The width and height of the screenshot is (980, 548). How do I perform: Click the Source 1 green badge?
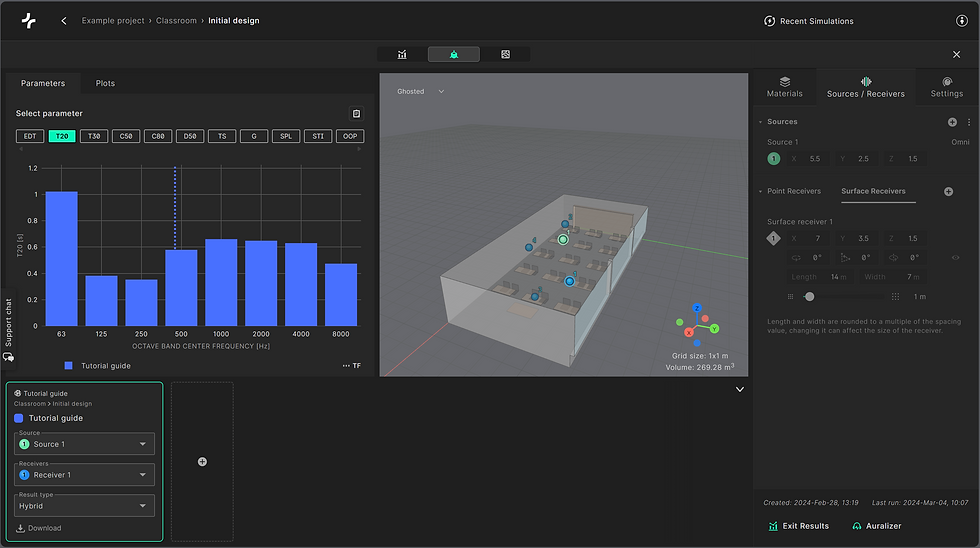click(x=774, y=159)
